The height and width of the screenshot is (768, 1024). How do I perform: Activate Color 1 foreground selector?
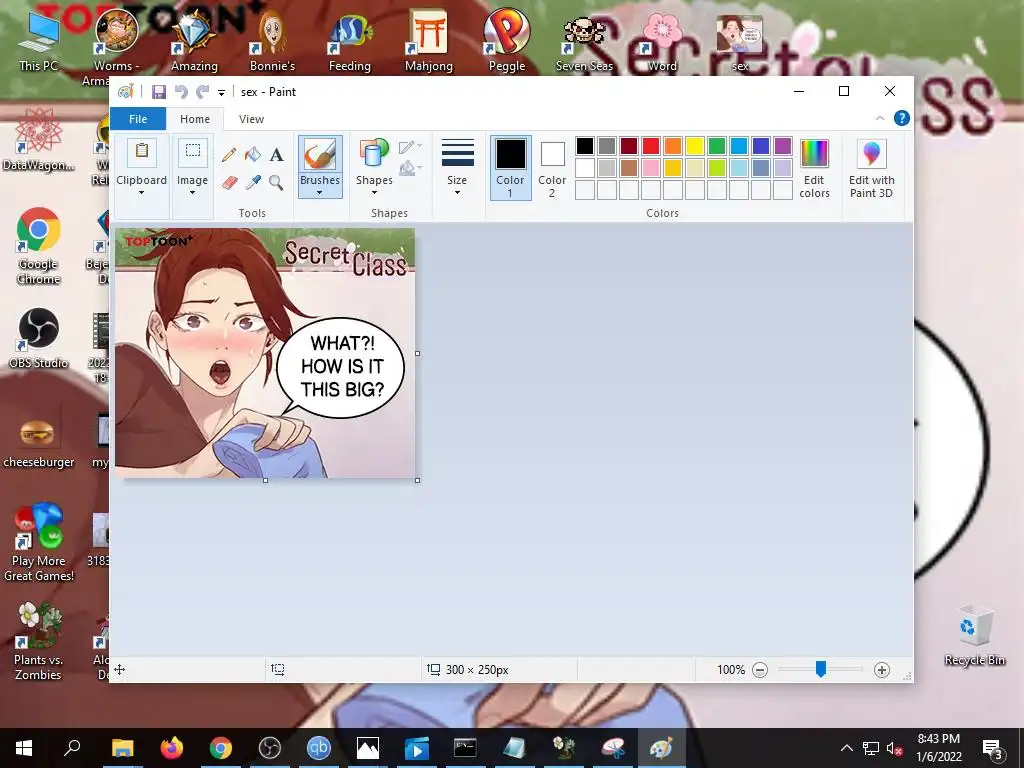tap(510, 168)
